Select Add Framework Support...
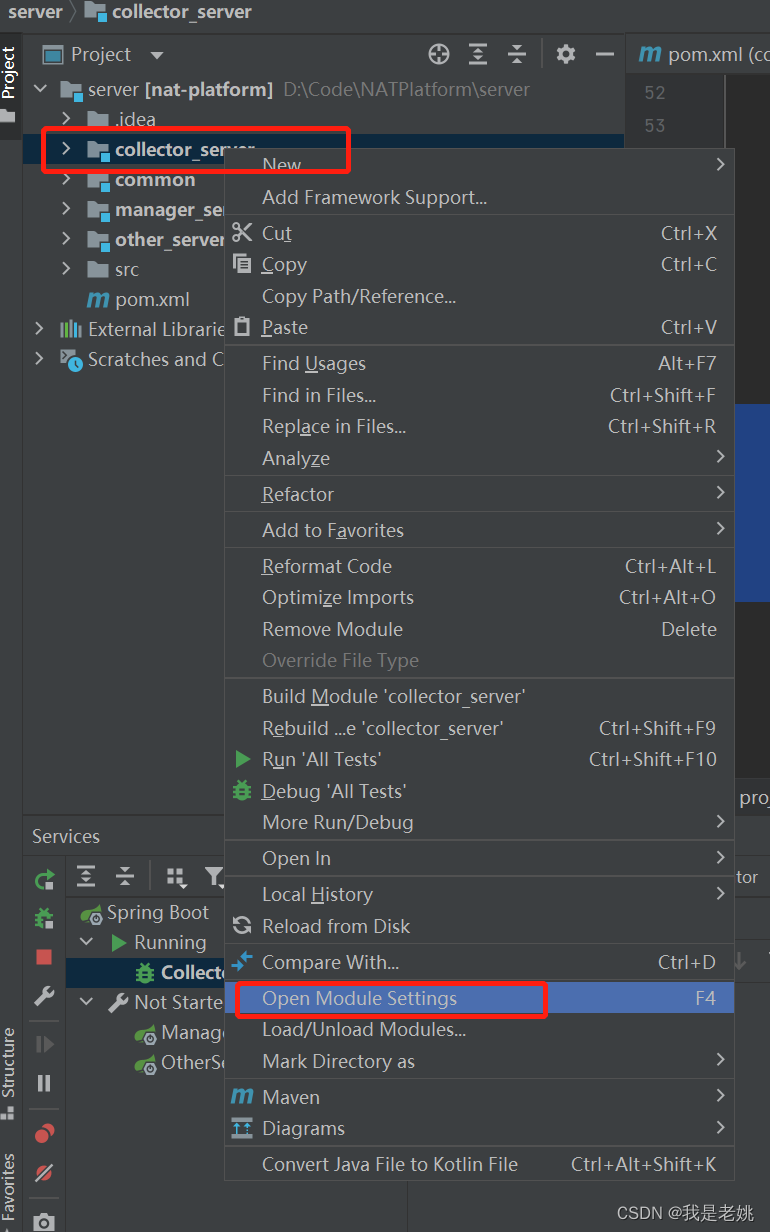 click(480, 197)
